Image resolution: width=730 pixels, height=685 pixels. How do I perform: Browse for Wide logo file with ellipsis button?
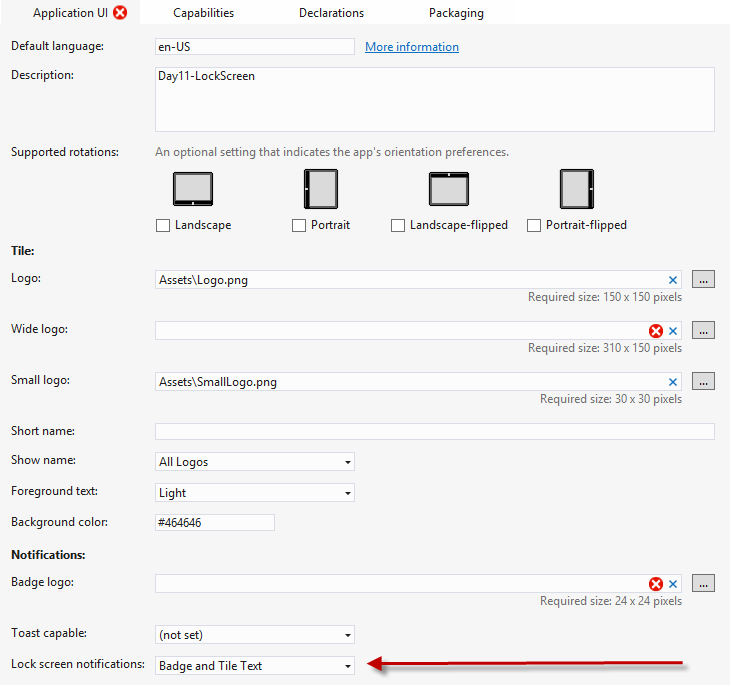pyautogui.click(x=703, y=330)
